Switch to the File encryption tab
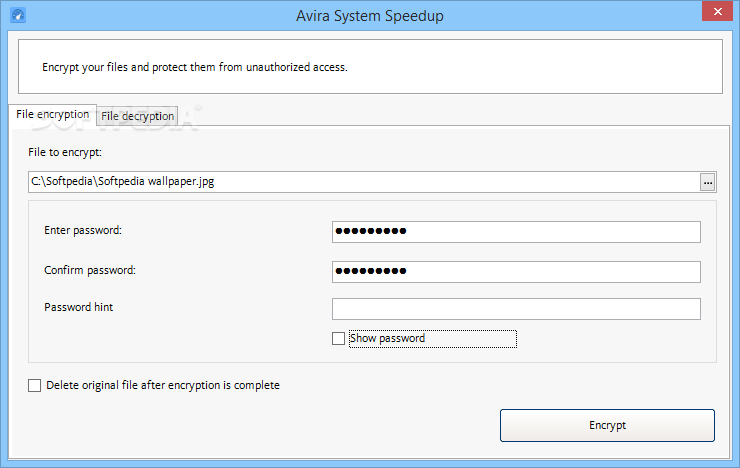 pyautogui.click(x=52, y=115)
